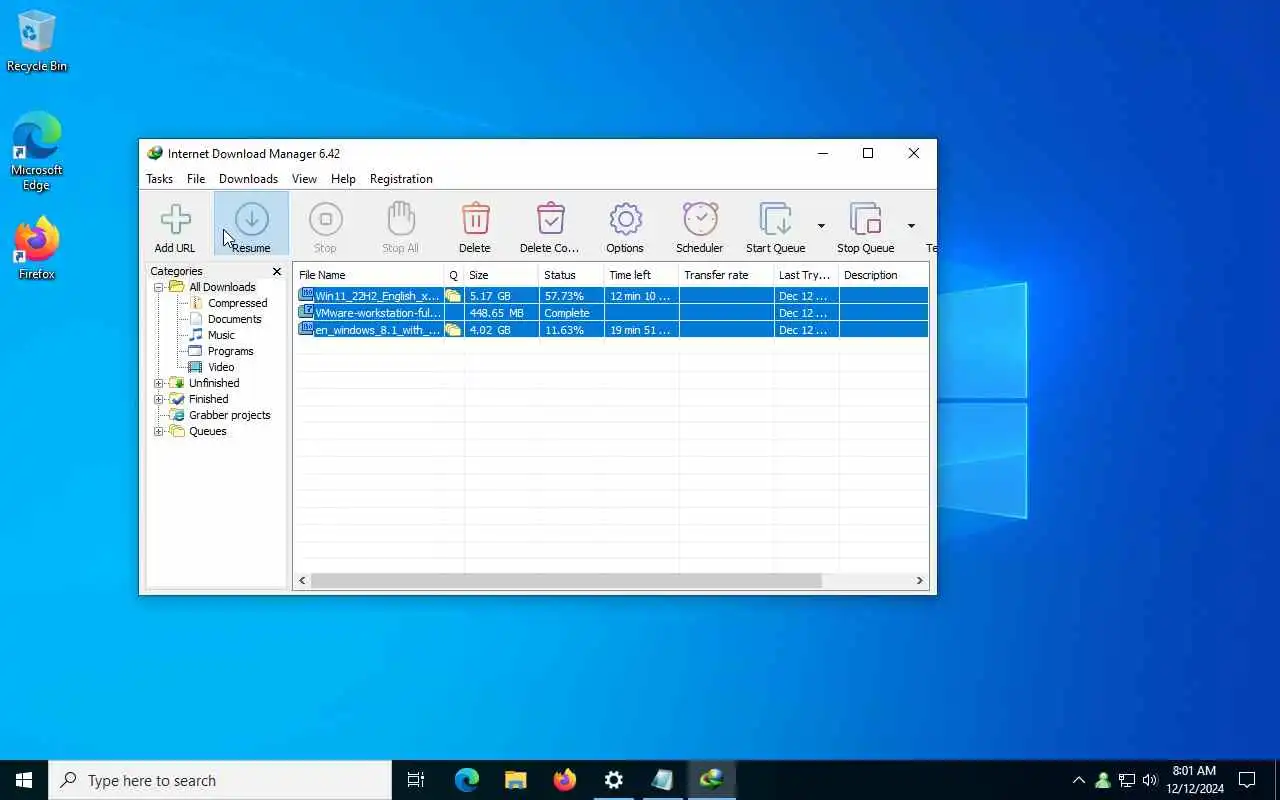Click the taskbar search box

(x=220, y=780)
